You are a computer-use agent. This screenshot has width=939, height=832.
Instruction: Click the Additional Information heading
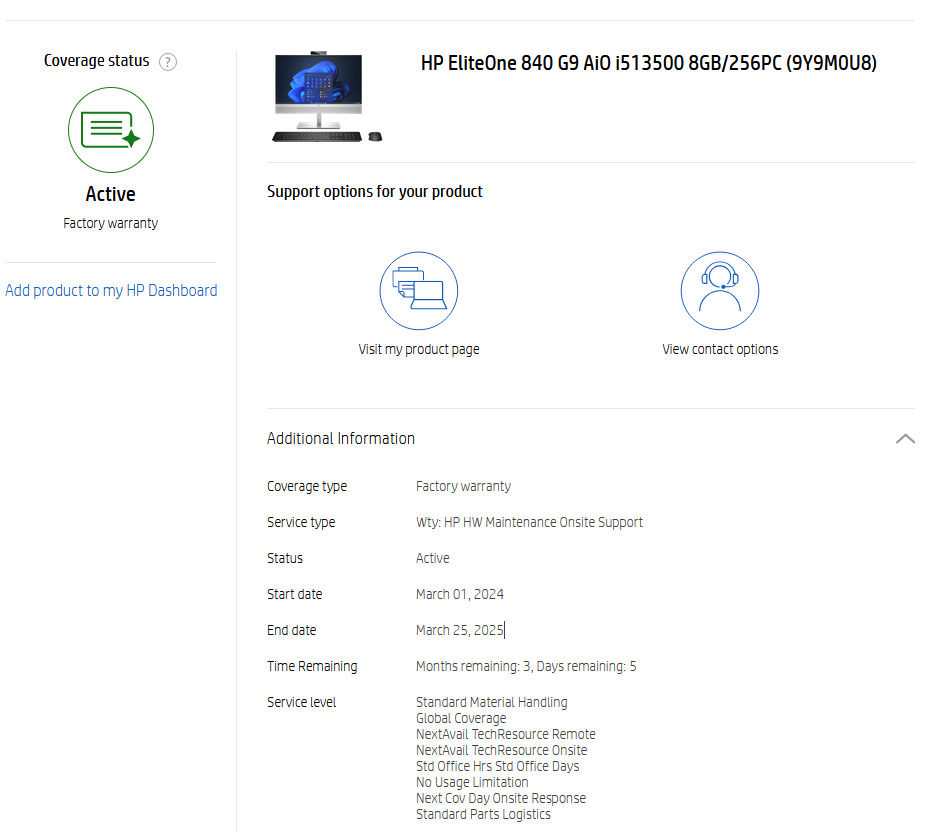(341, 438)
